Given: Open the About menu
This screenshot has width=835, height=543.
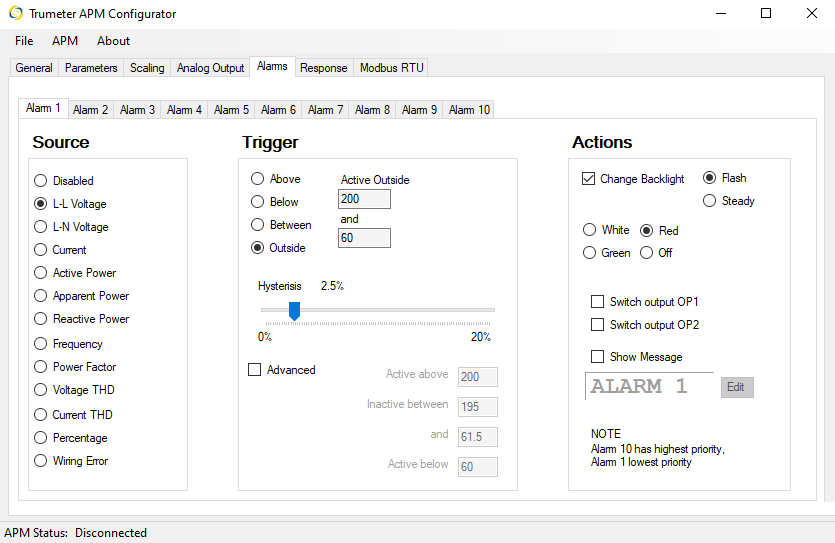Looking at the screenshot, I should click(113, 41).
